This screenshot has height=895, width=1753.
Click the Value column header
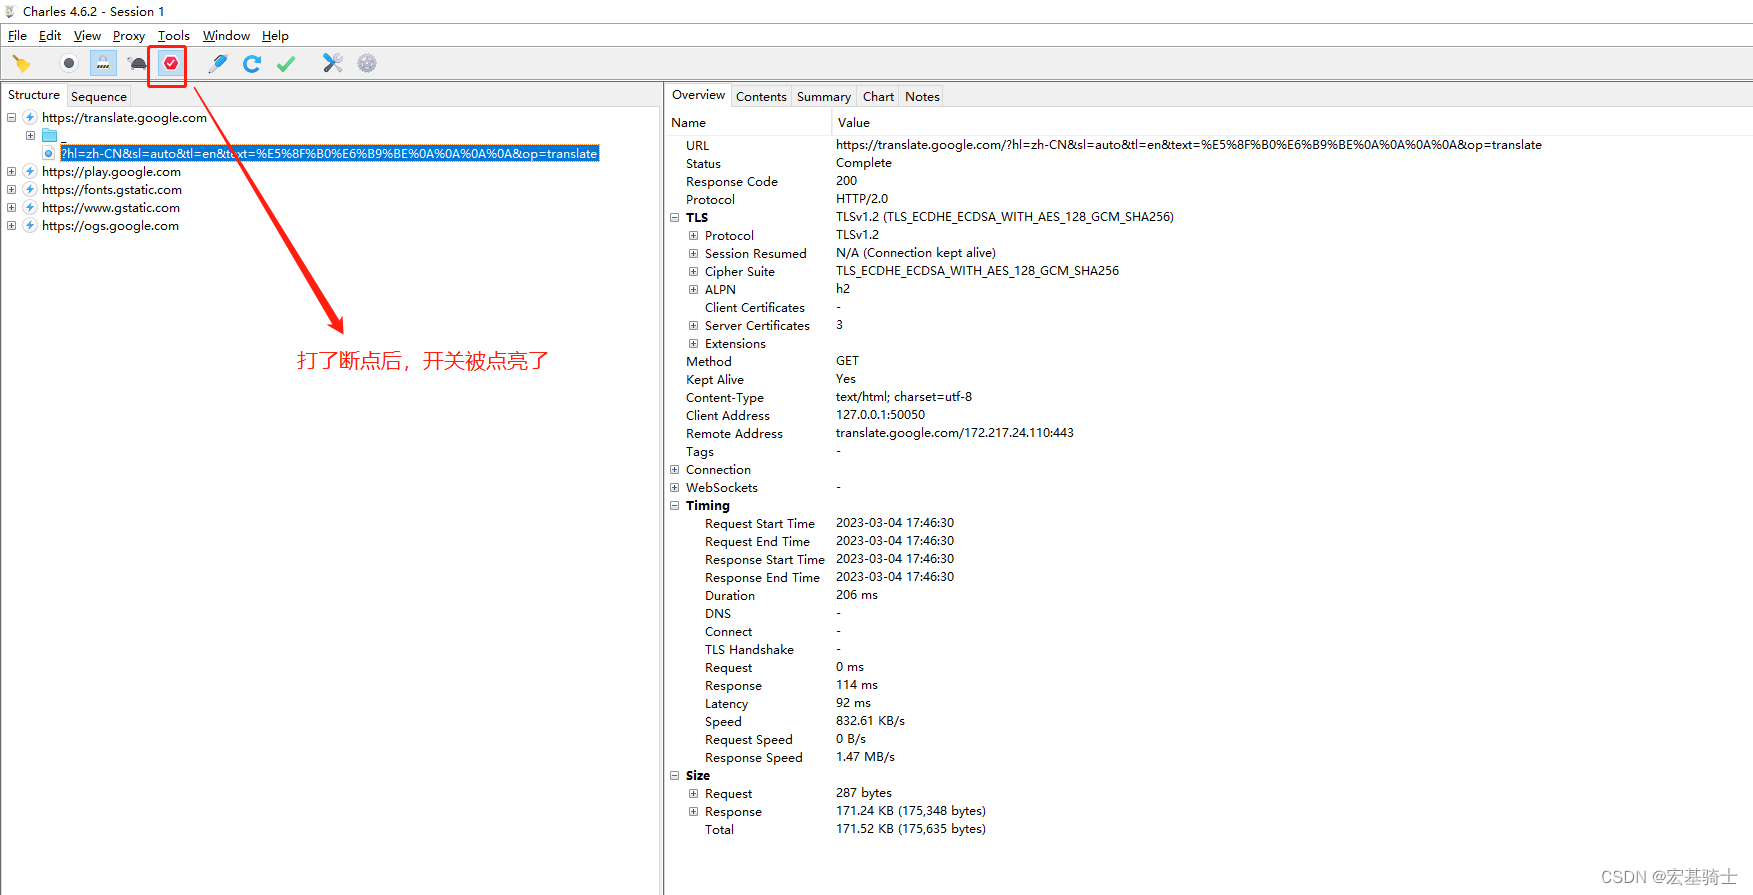click(1292, 123)
